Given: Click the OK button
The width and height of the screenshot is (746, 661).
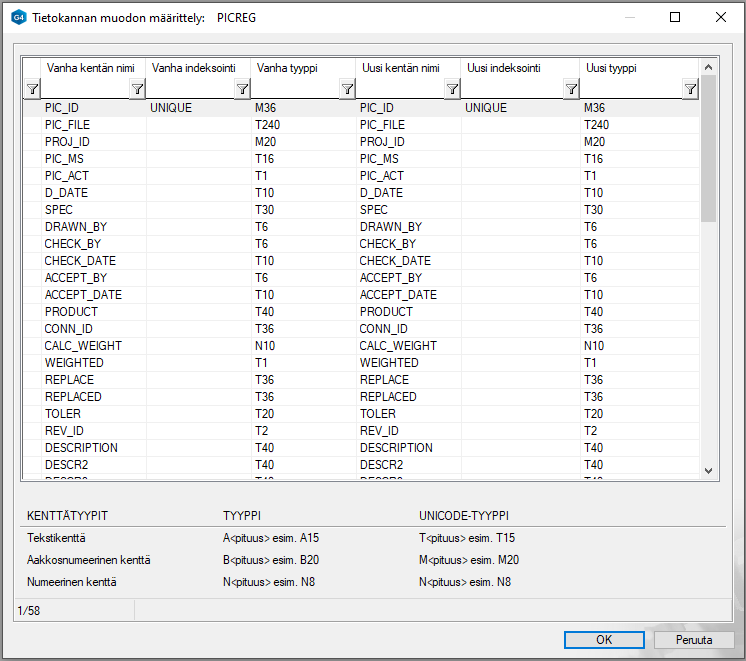Looking at the screenshot, I should pos(604,640).
